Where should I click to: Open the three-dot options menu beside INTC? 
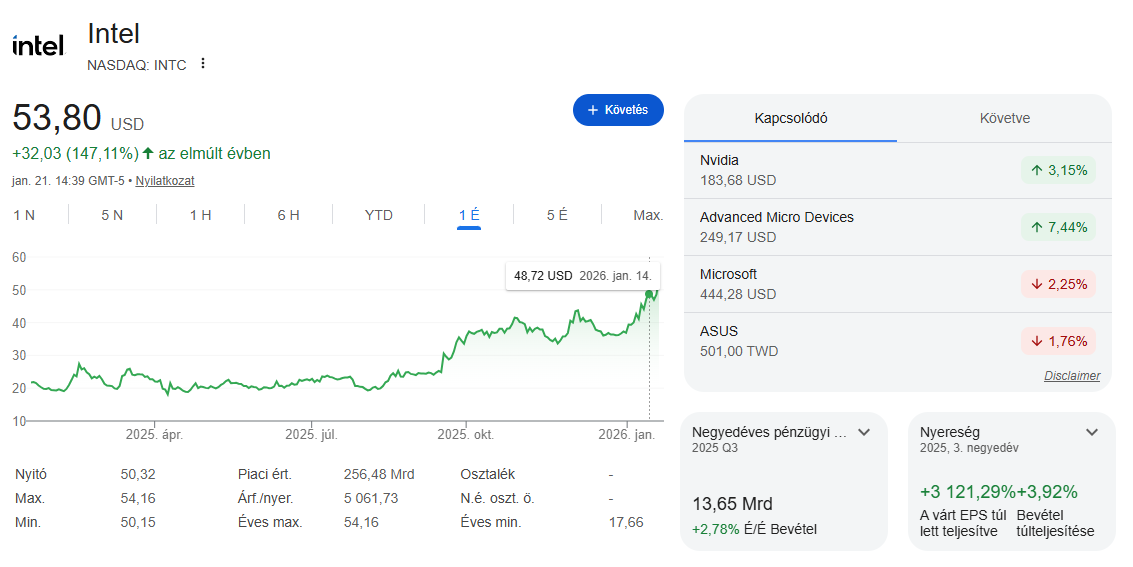pos(203,64)
